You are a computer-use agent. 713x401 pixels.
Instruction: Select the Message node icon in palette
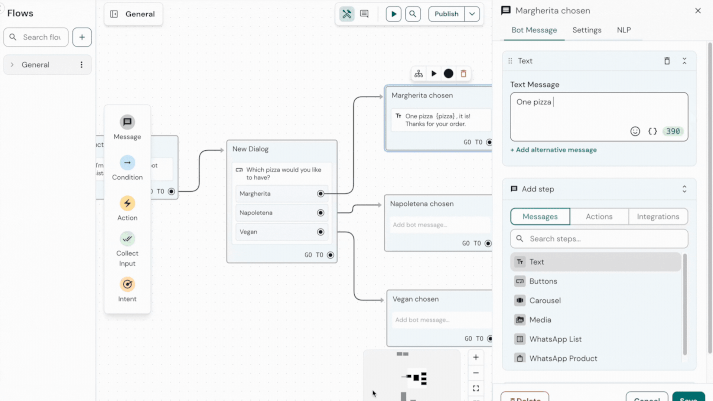click(x=127, y=122)
